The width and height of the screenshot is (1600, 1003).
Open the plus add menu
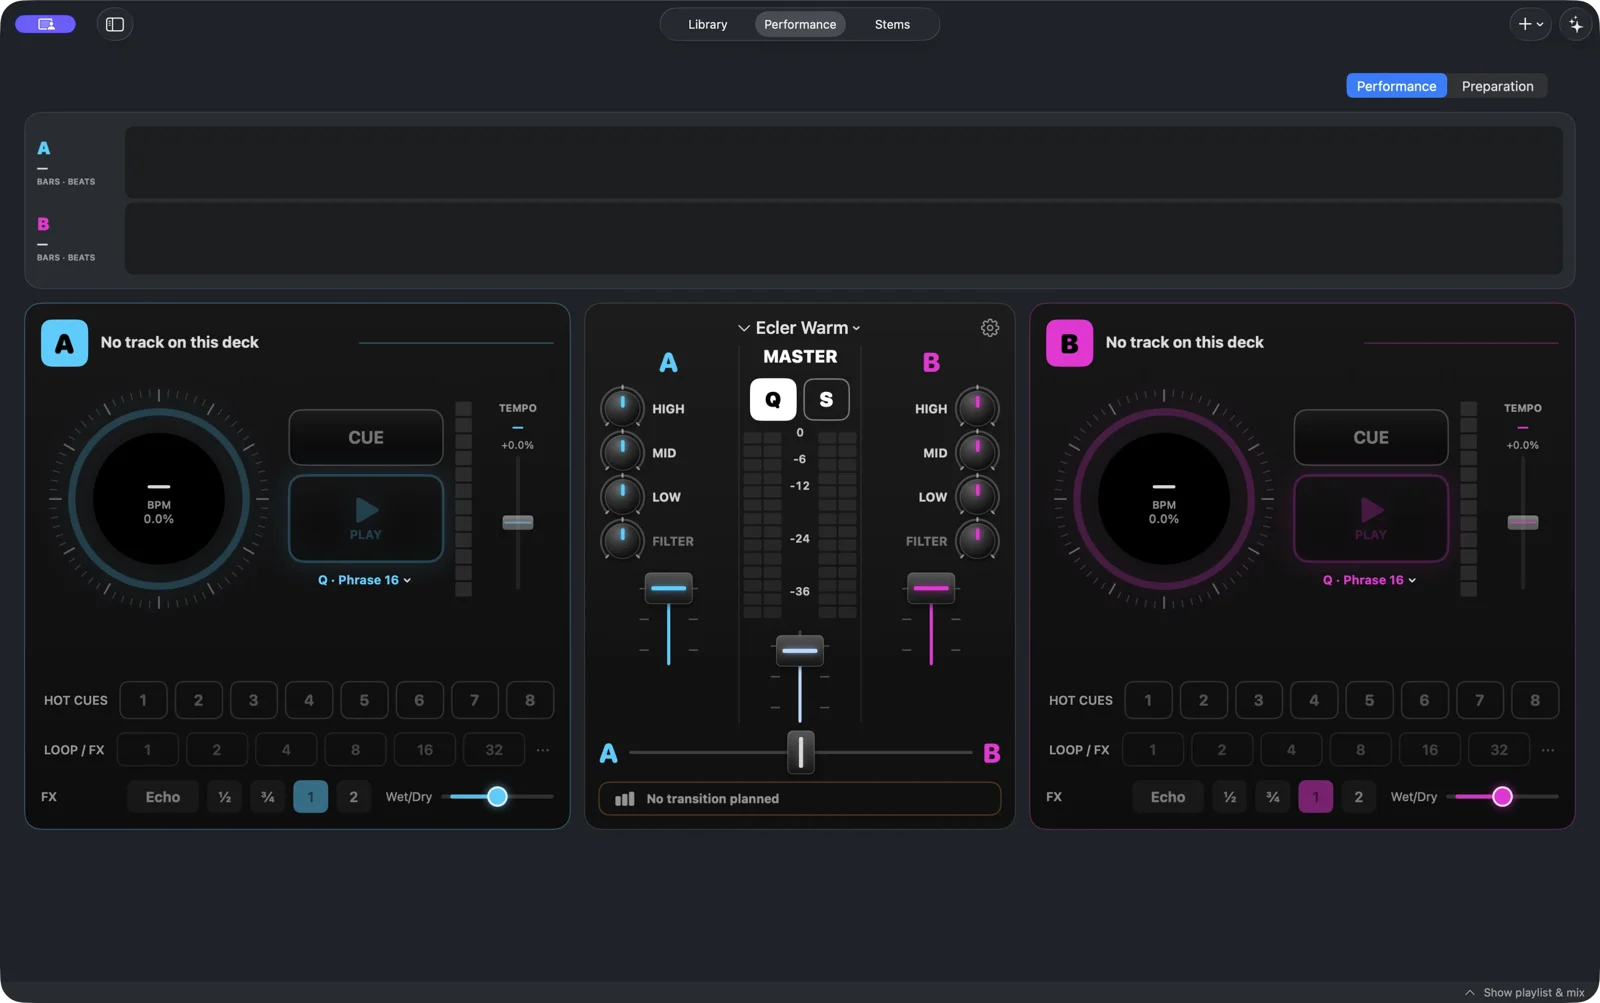(1529, 24)
